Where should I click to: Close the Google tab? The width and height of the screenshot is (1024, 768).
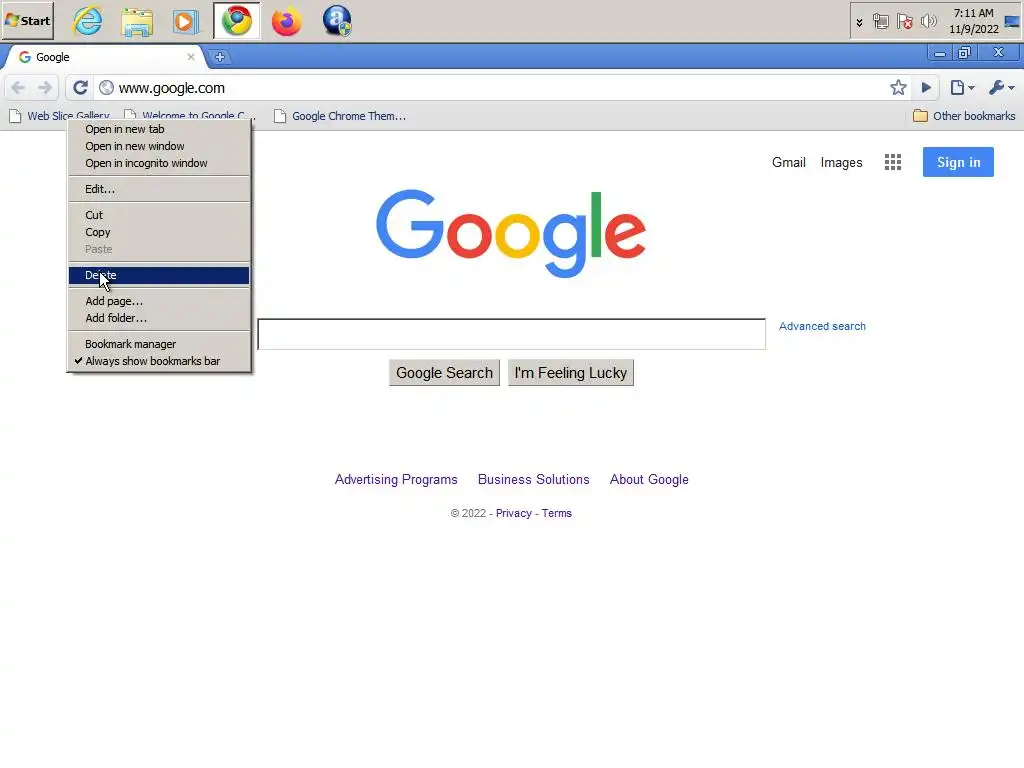(191, 57)
